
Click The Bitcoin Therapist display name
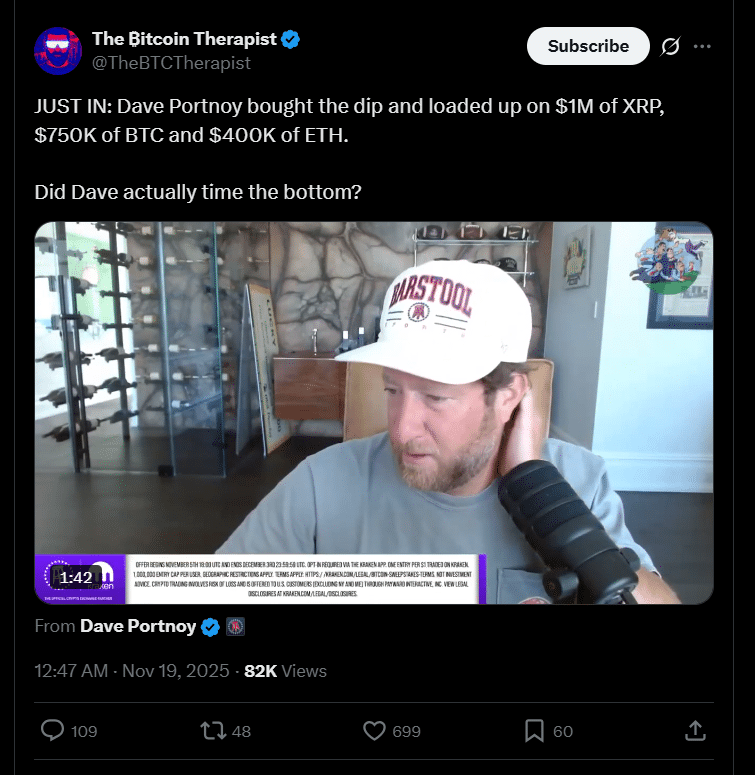(x=185, y=39)
